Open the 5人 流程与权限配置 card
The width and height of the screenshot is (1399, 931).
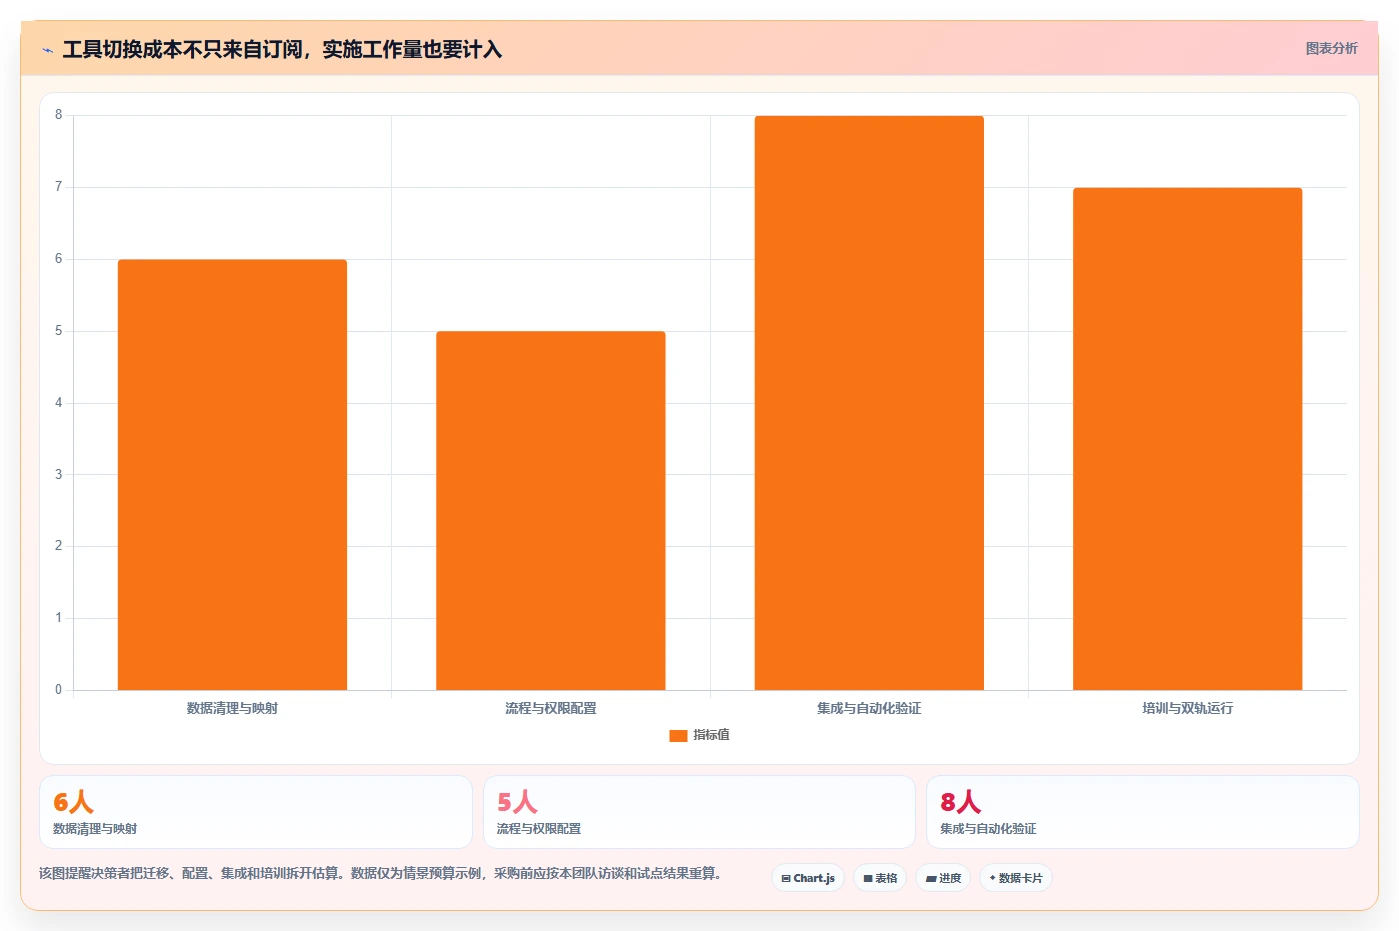(699, 812)
